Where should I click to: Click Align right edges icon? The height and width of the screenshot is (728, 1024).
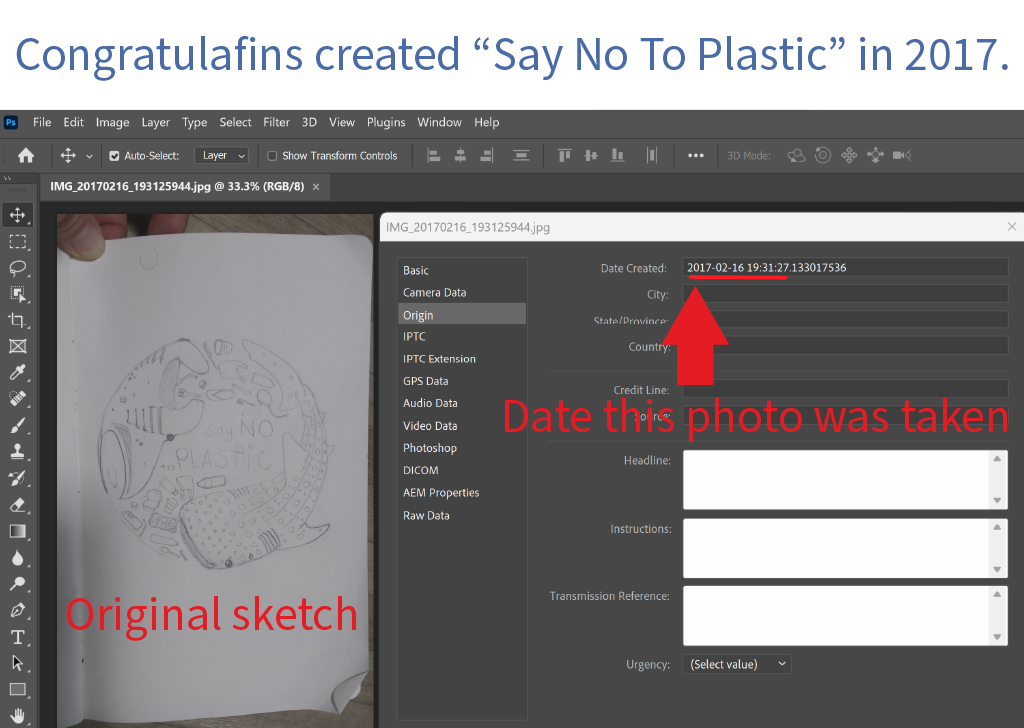(487, 155)
